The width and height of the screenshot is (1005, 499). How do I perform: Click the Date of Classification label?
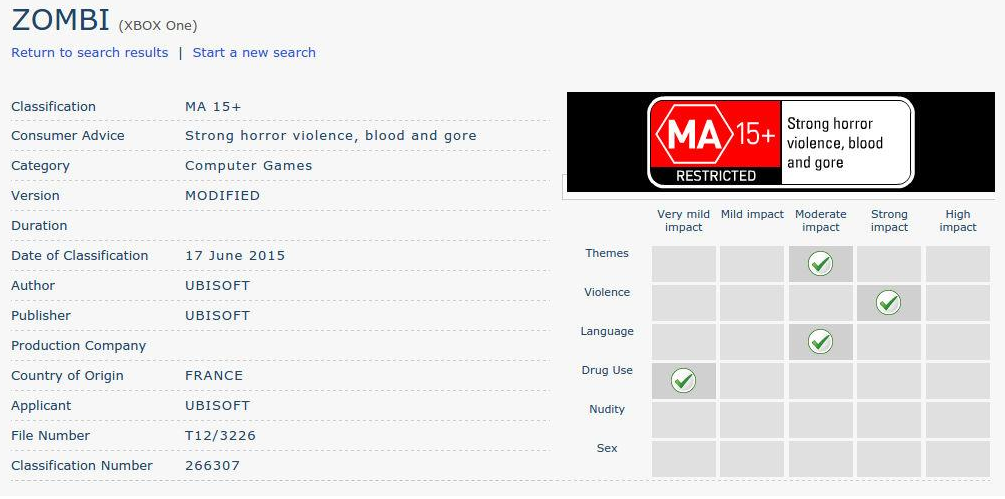79,256
